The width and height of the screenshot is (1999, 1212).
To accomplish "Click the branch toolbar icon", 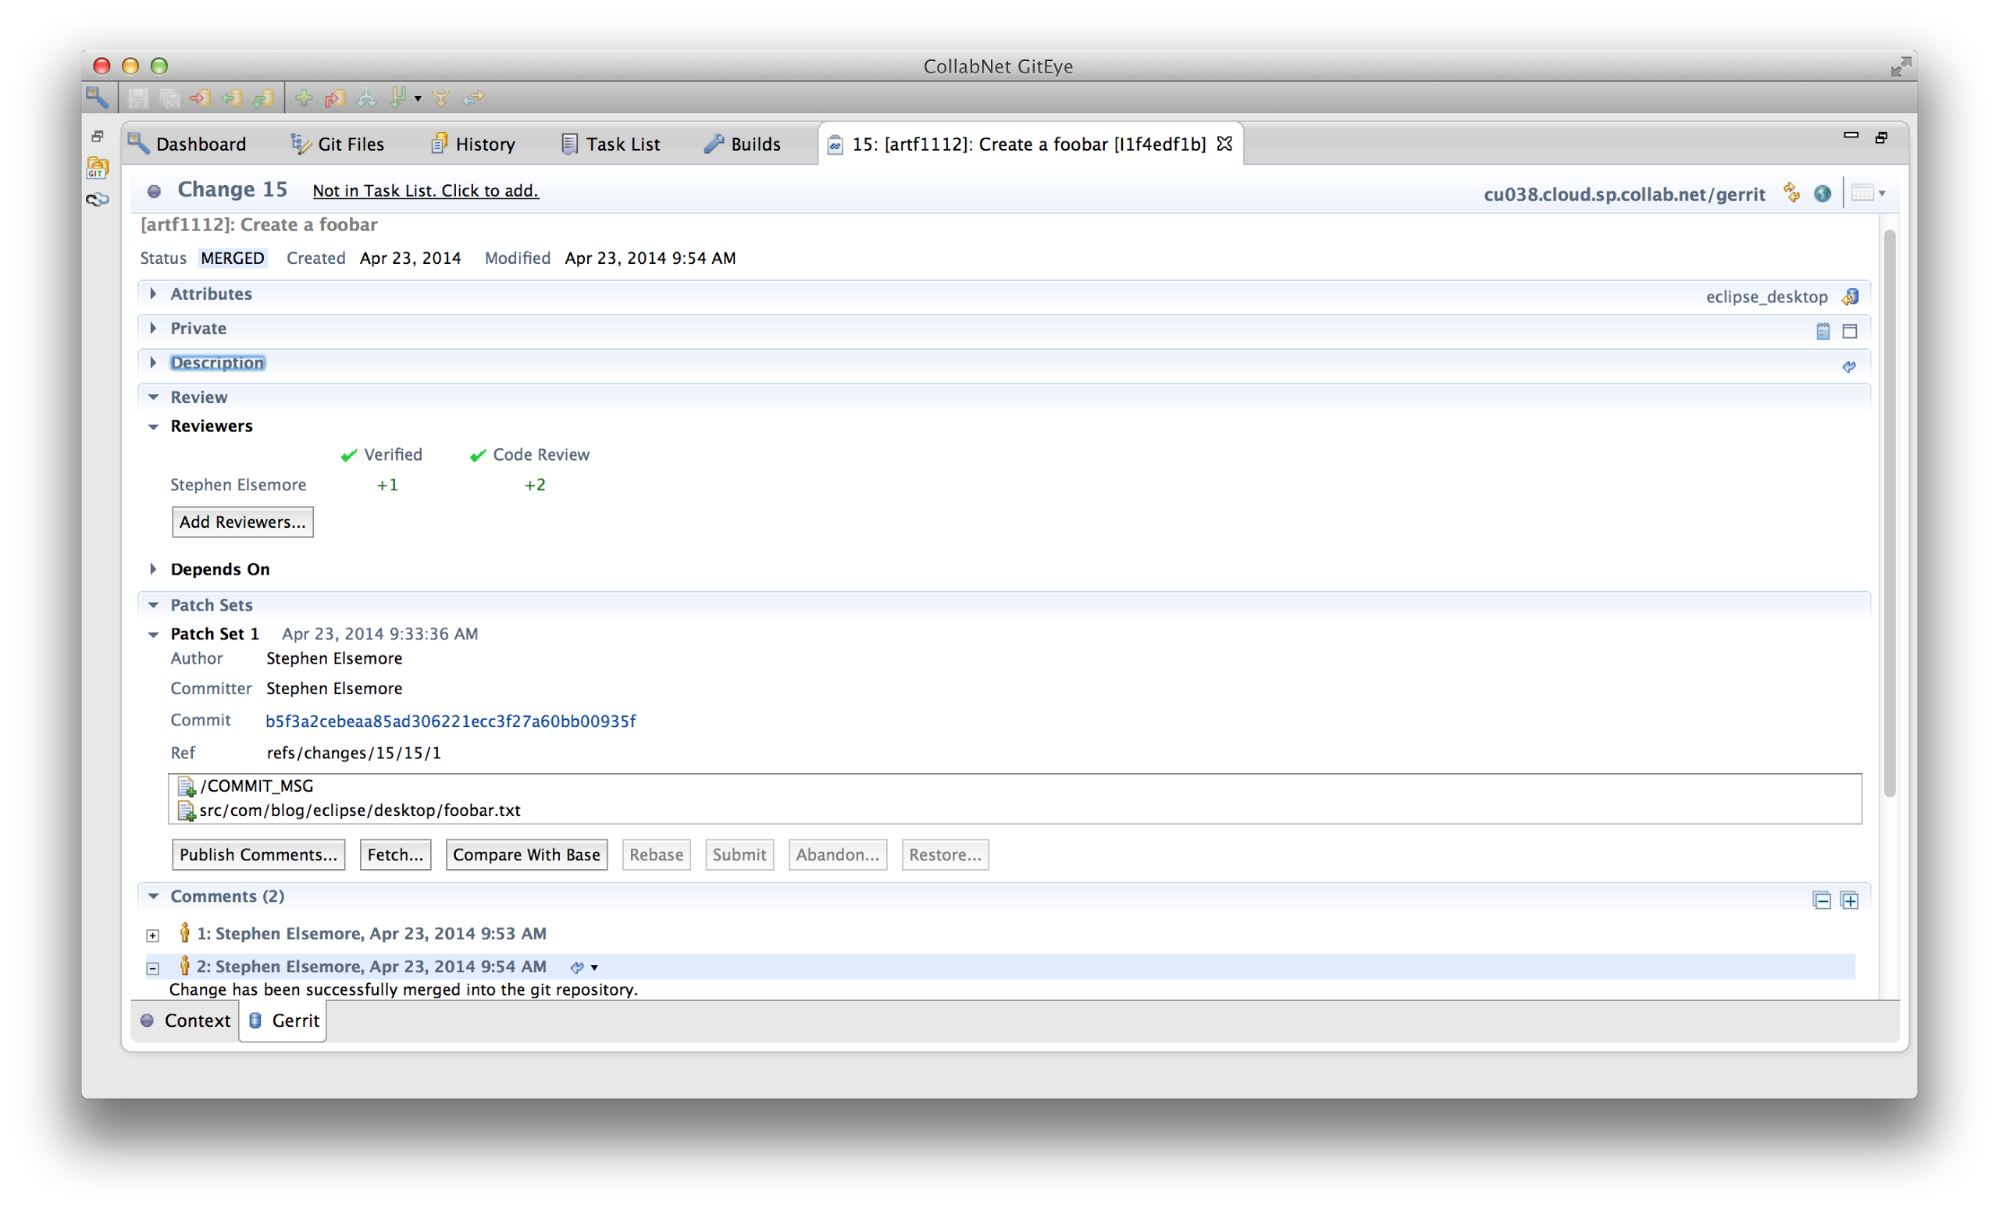I will pos(365,98).
